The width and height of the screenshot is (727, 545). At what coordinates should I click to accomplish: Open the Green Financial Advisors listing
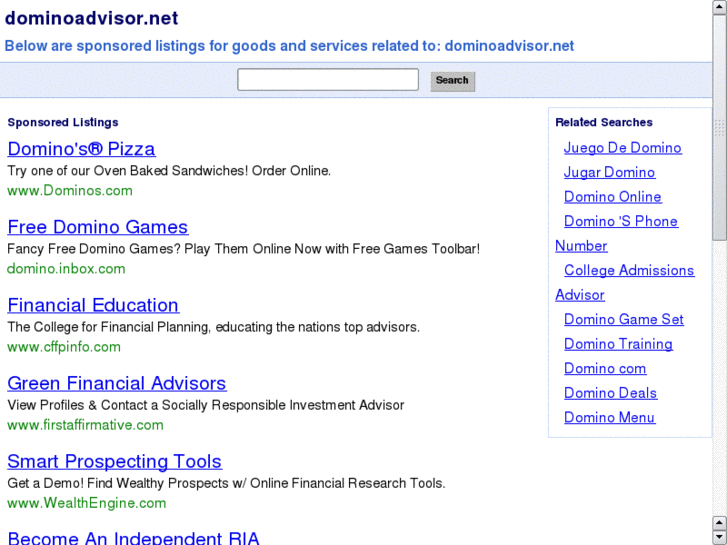point(117,383)
